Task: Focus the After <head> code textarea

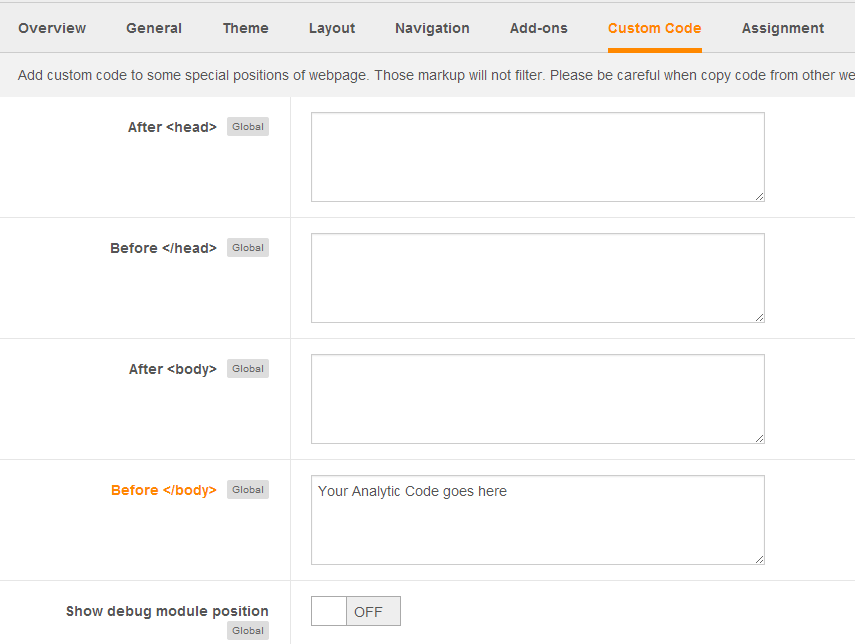Action: coord(538,157)
